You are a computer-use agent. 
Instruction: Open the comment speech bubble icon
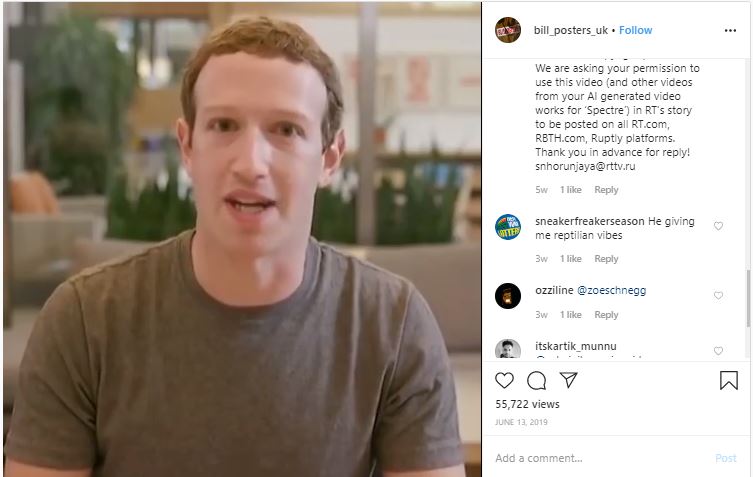pos(536,380)
